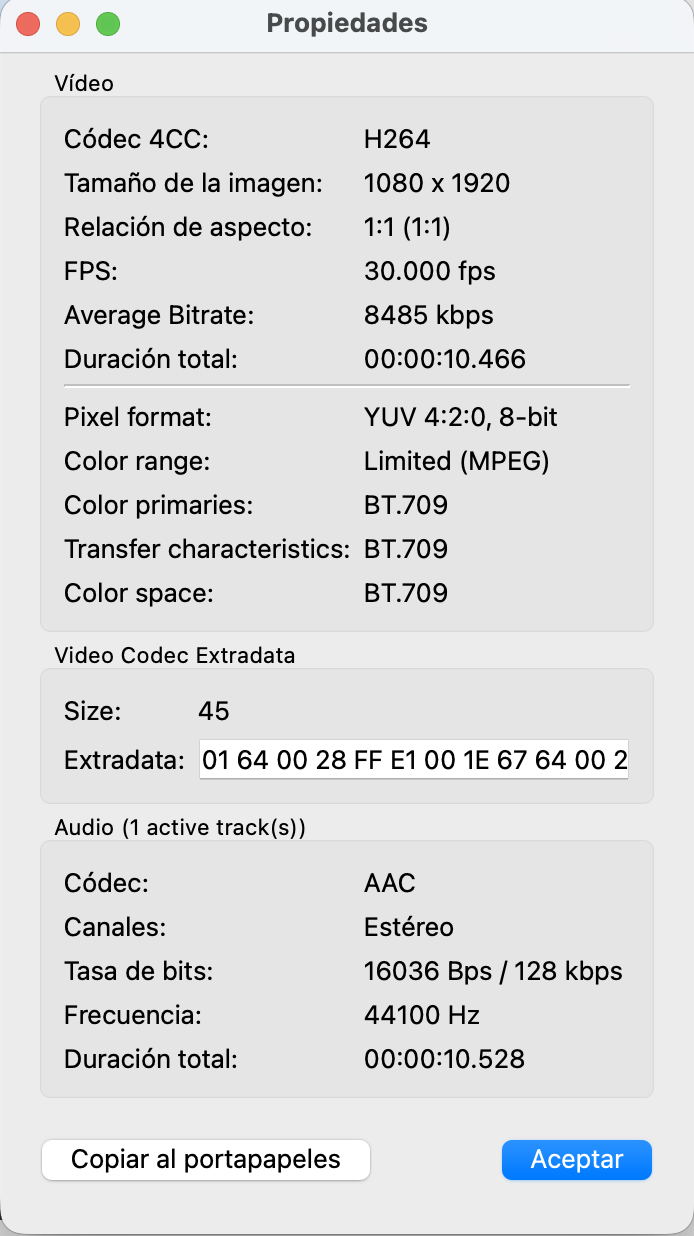Click the video duration 00:00:10.466
The width and height of the screenshot is (694, 1236).
[x=445, y=359]
